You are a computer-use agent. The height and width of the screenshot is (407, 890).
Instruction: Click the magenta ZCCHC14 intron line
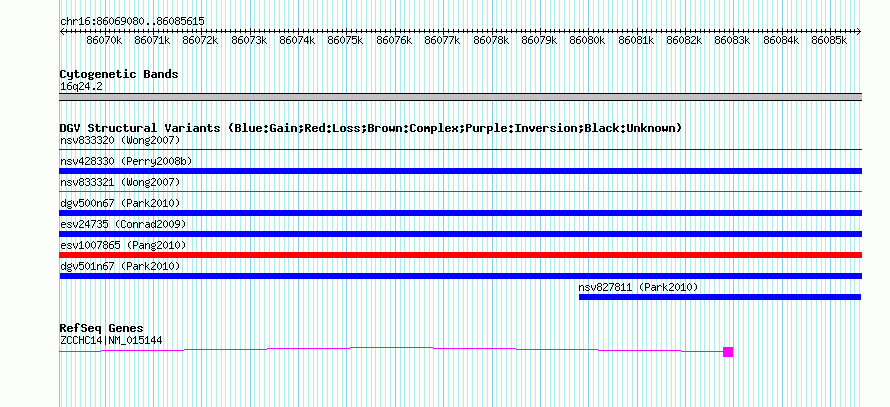391,347
